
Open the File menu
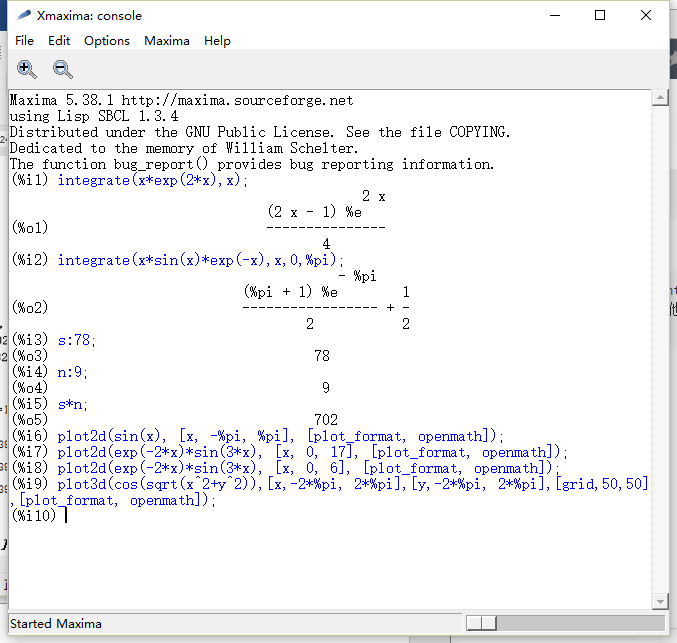click(24, 41)
